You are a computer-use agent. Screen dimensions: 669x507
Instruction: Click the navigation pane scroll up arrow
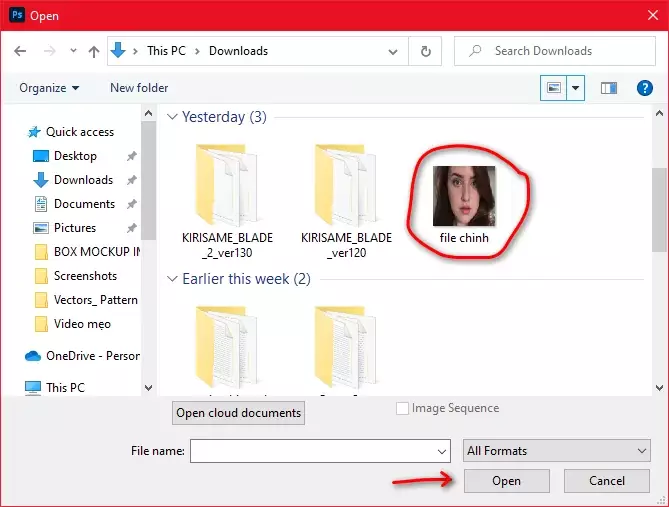(x=148, y=114)
